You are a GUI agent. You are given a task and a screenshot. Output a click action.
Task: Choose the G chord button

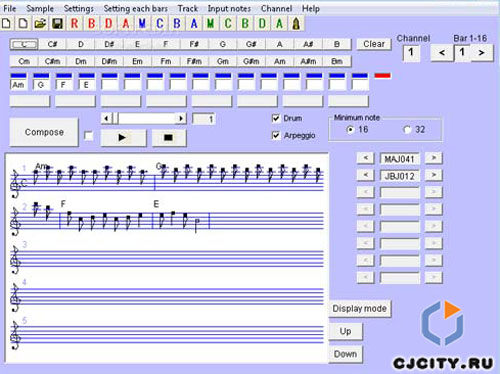pos(223,44)
